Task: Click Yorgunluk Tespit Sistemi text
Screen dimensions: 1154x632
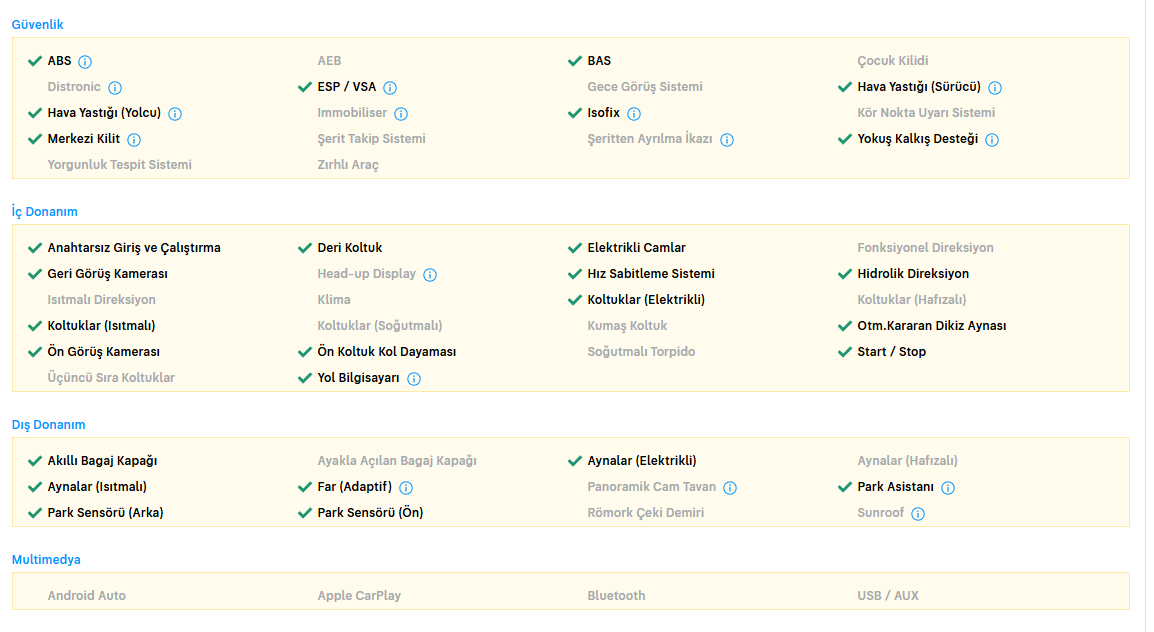Action: 119,165
